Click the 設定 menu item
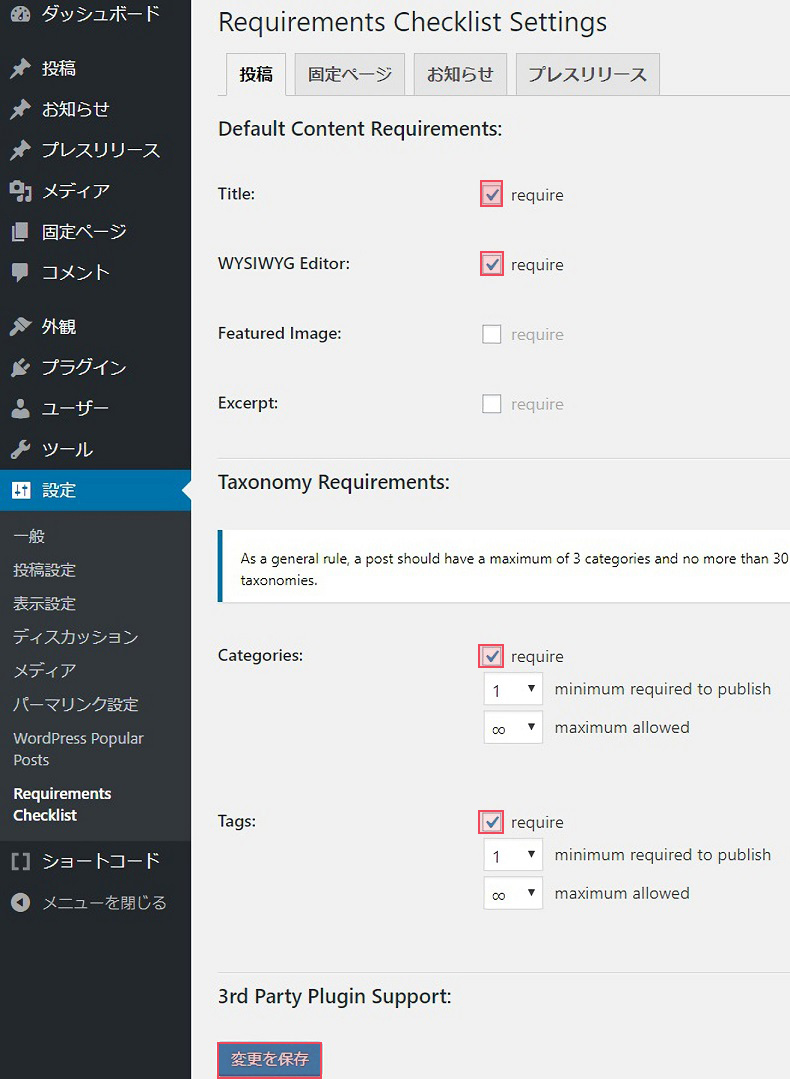 tap(95, 490)
